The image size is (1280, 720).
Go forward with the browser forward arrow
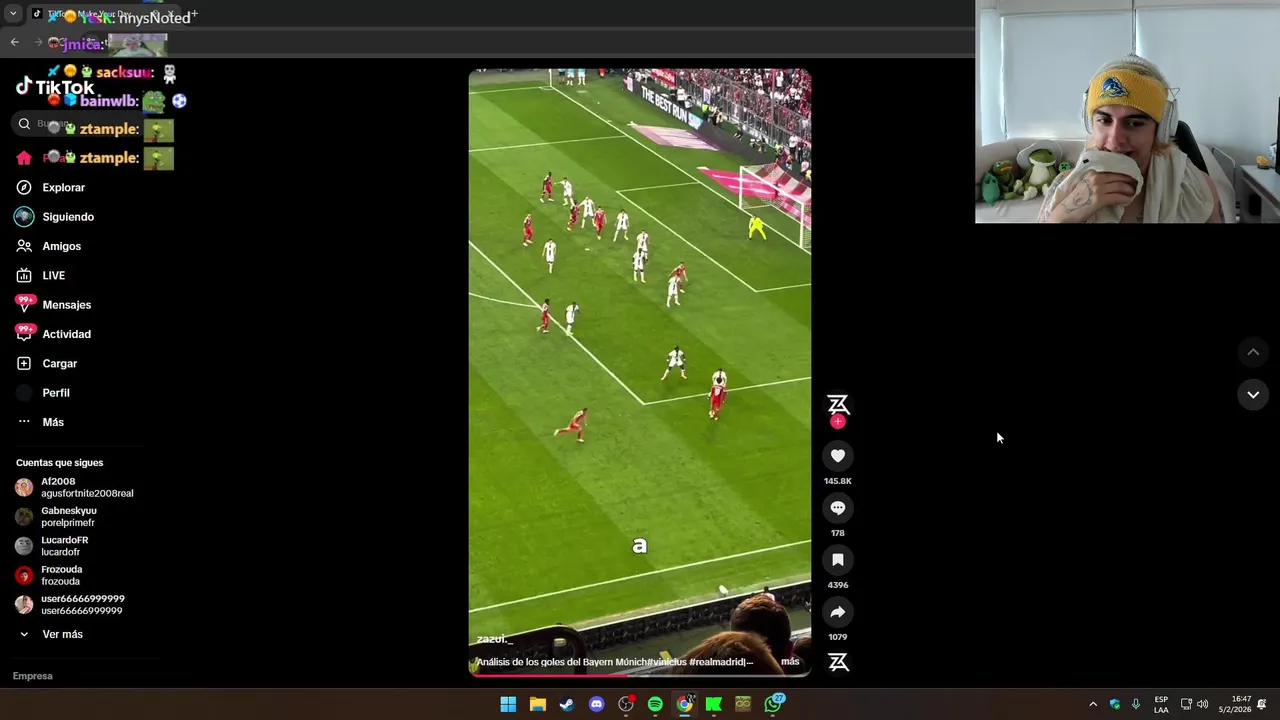(x=38, y=42)
